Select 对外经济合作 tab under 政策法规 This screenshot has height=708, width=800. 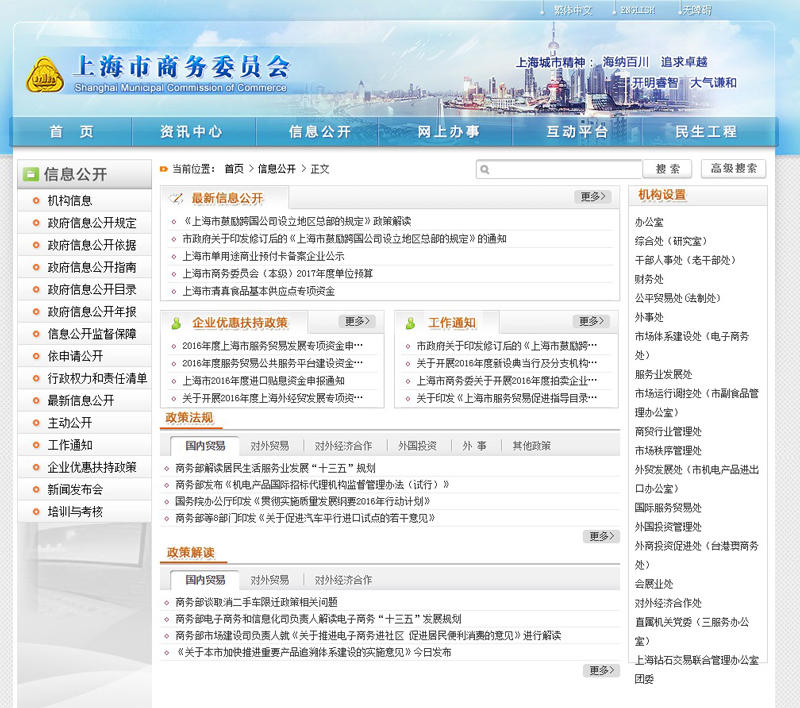click(343, 446)
